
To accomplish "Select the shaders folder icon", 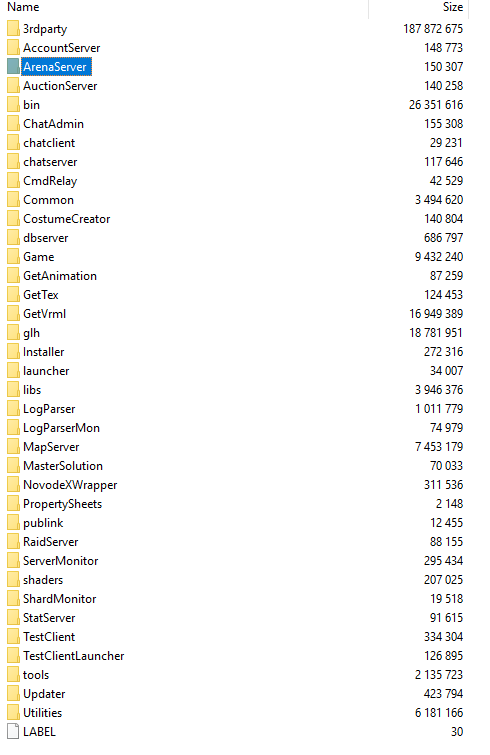I will (x=13, y=580).
